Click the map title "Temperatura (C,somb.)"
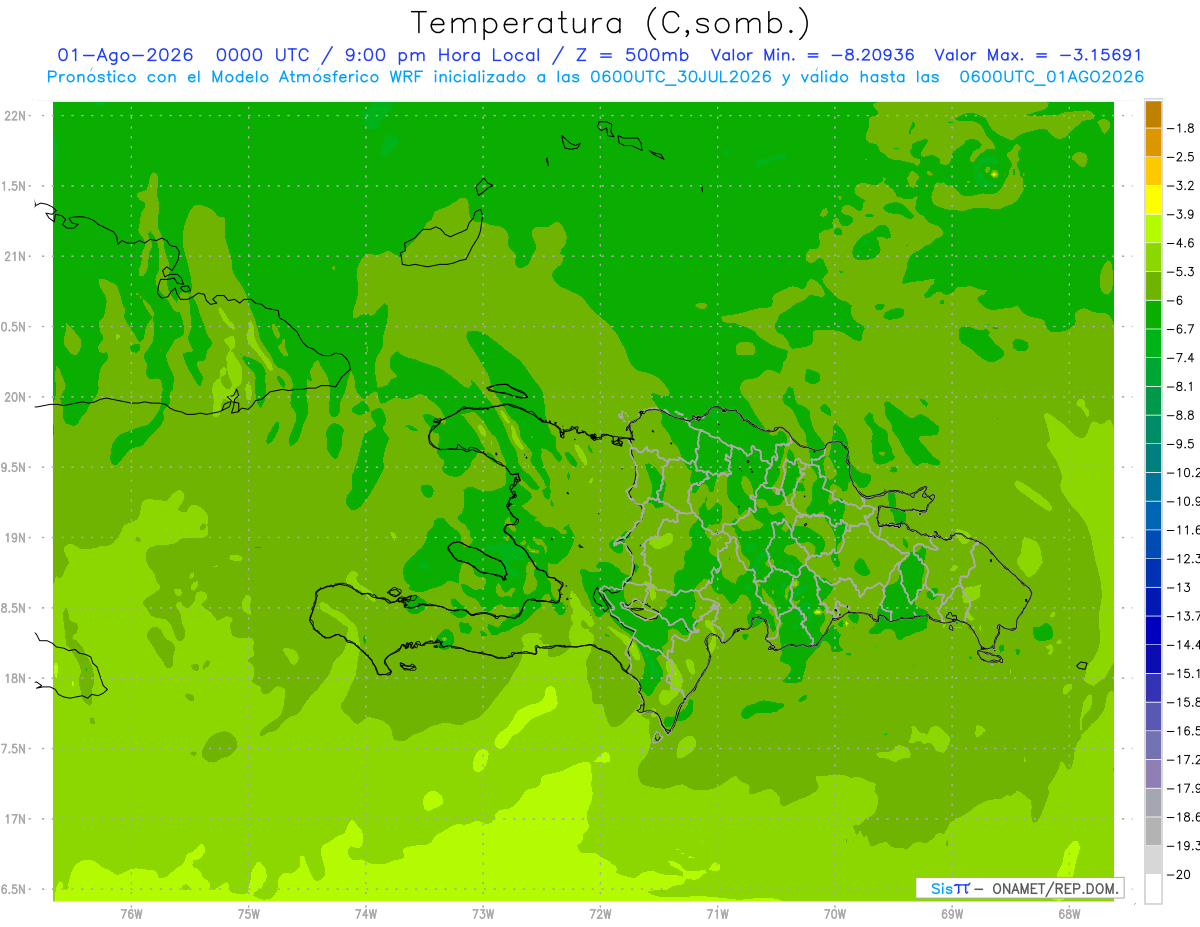The image size is (1200, 927). (611, 22)
